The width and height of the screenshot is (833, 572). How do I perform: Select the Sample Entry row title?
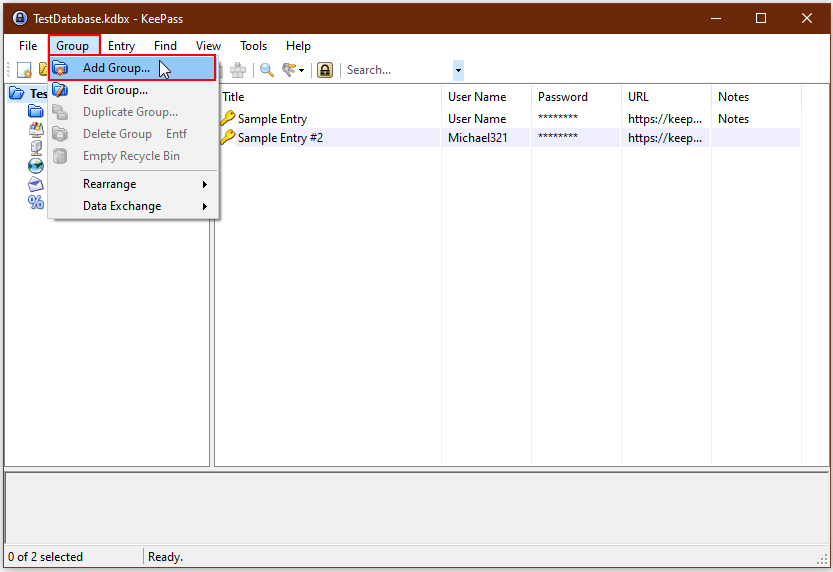(273, 119)
